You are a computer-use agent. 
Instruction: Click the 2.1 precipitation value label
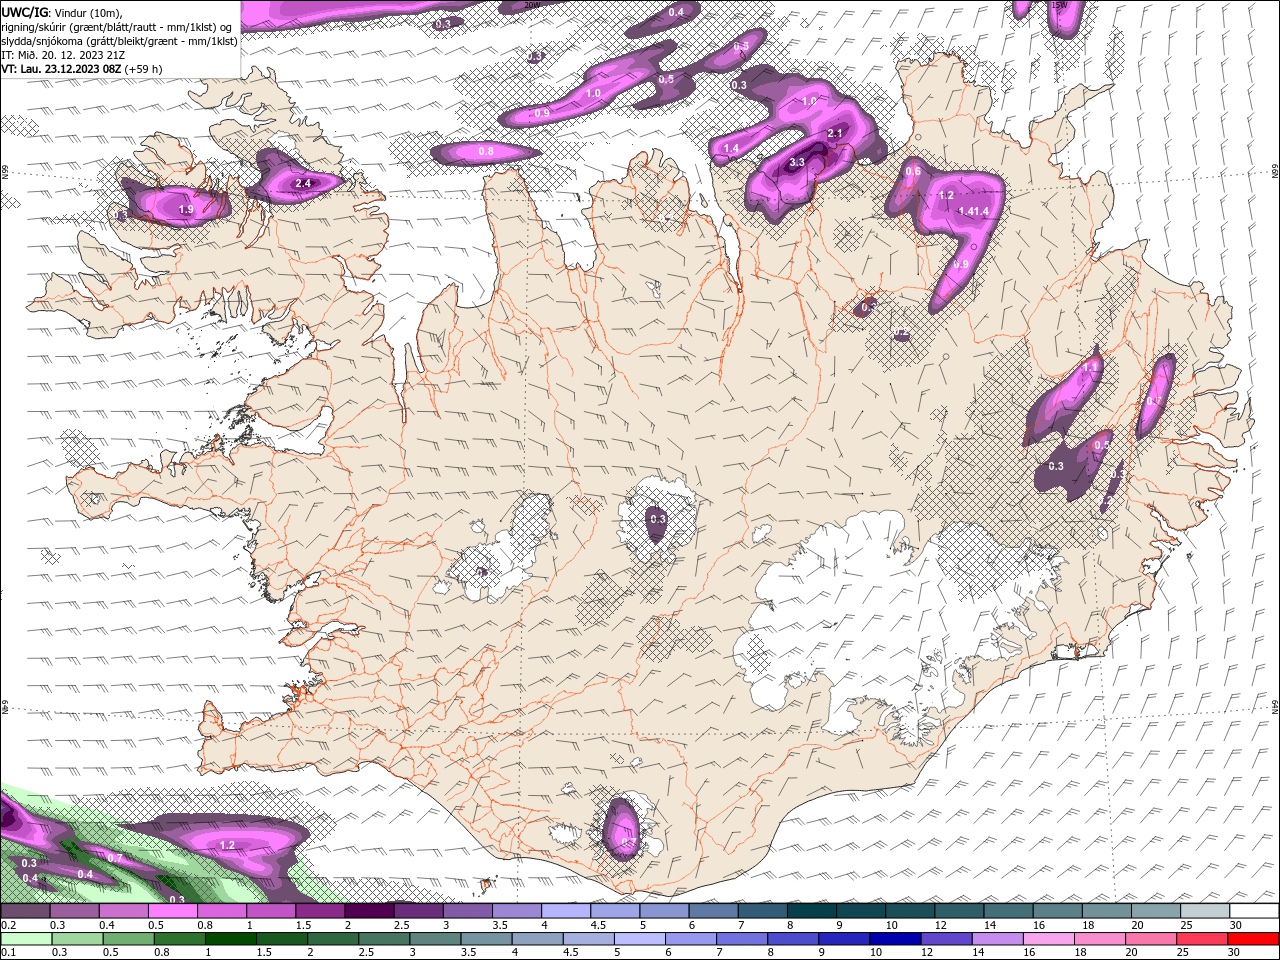[835, 133]
